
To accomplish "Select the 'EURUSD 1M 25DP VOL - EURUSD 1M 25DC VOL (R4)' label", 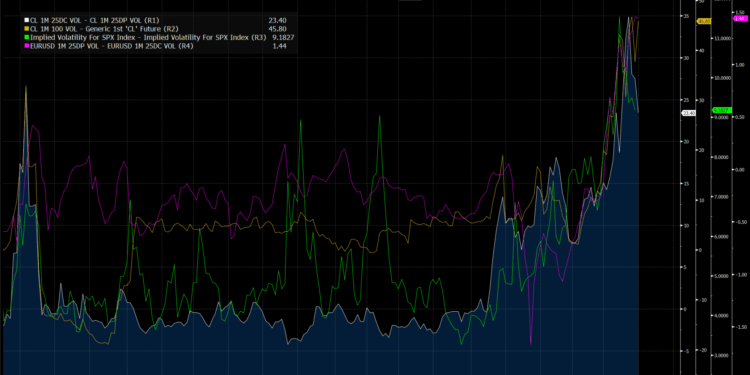I will 111,46.
